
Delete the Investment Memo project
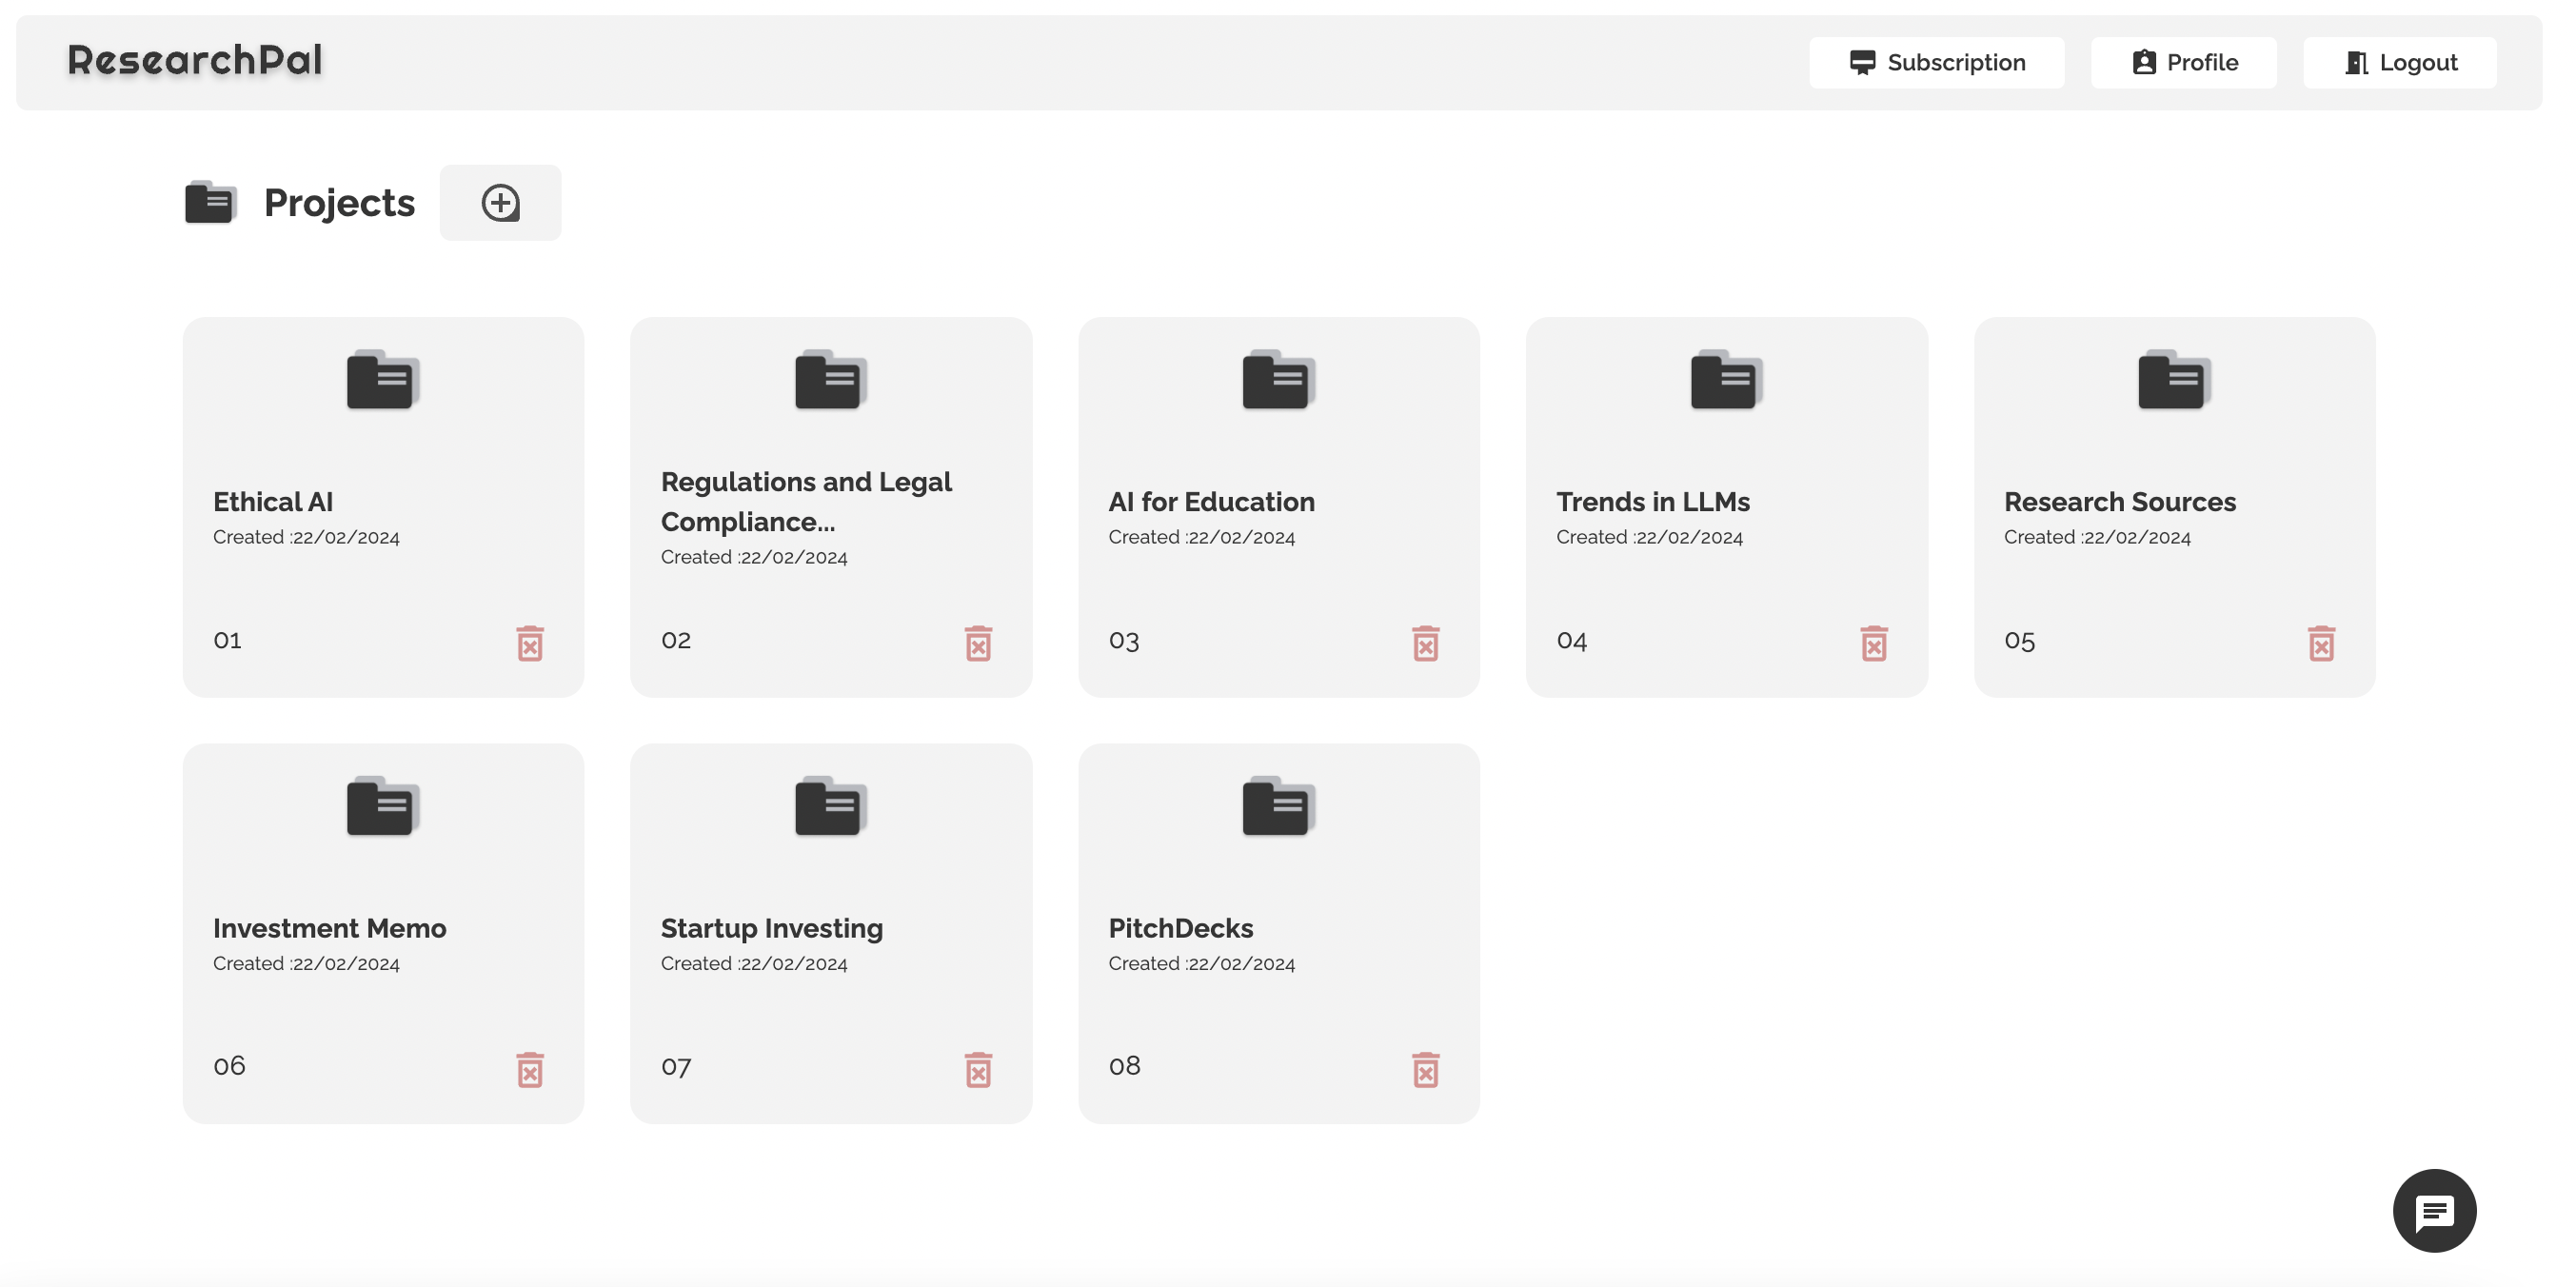tap(530, 1069)
